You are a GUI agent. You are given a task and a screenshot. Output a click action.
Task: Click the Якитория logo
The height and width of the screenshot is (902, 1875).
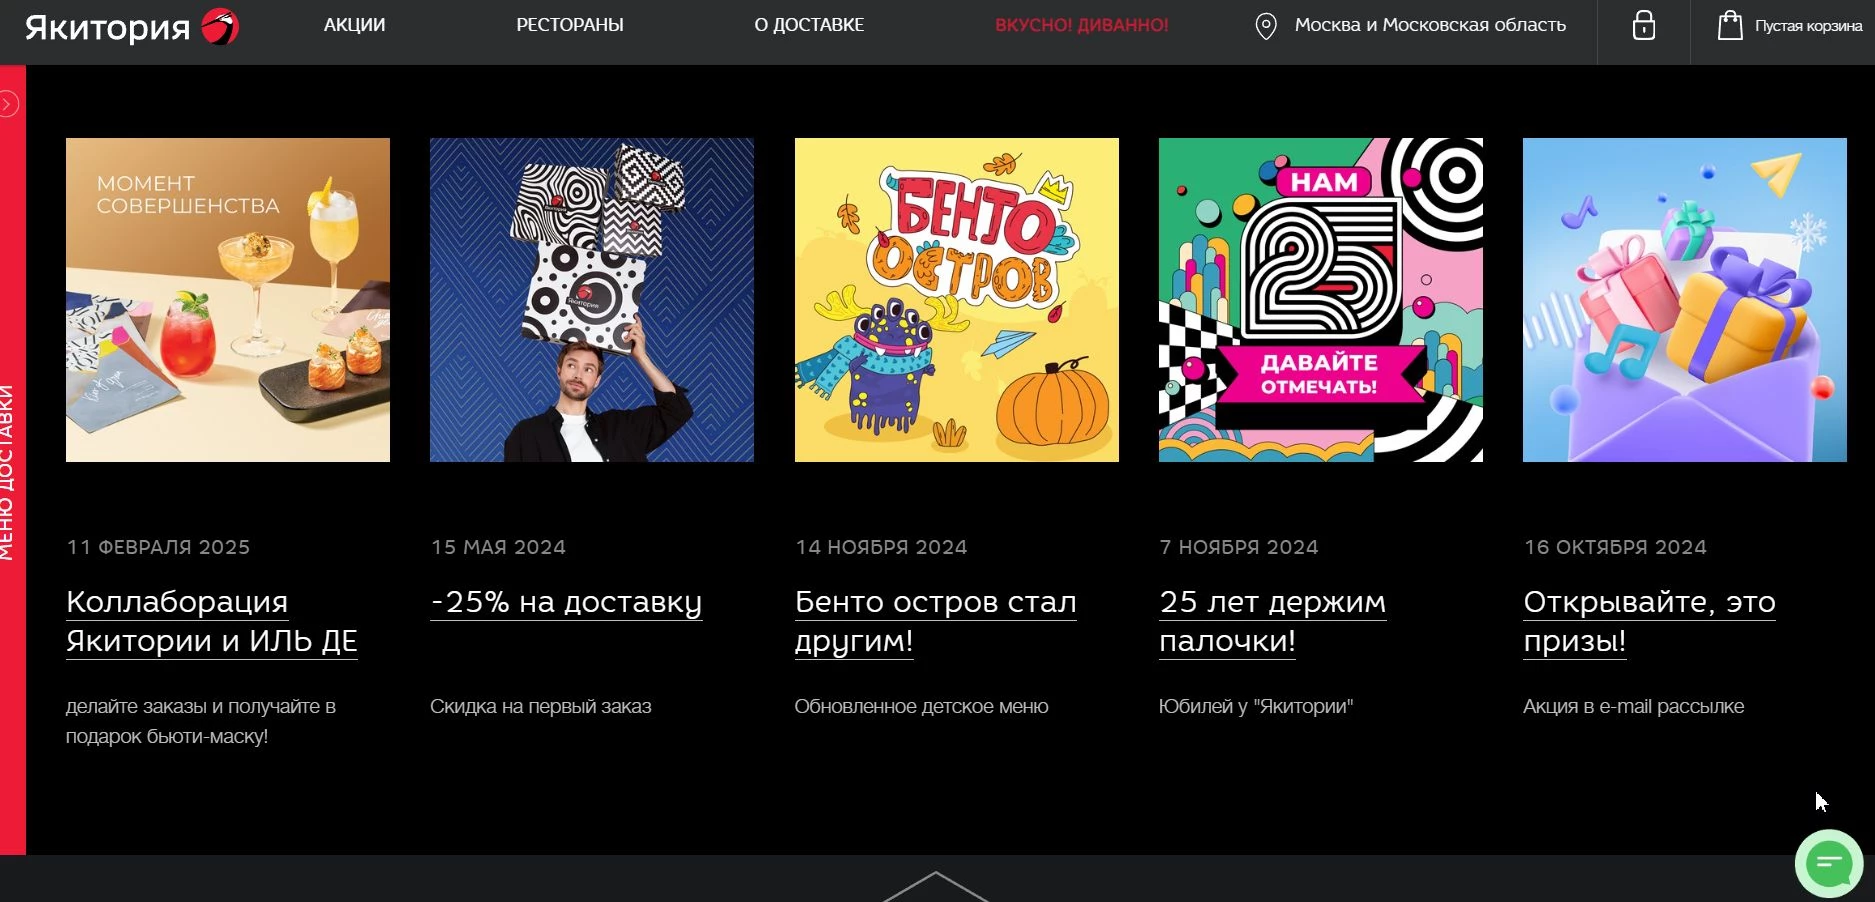(x=131, y=26)
